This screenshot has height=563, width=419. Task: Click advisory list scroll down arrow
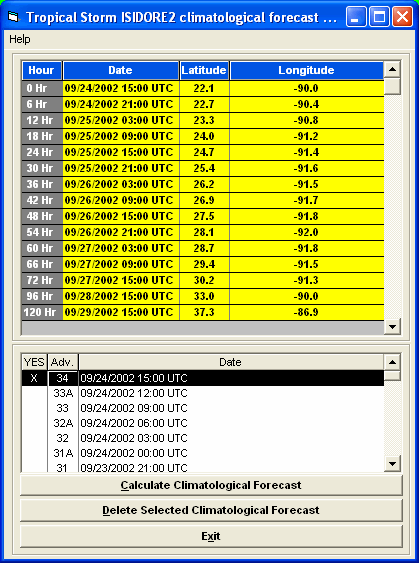click(x=392, y=464)
